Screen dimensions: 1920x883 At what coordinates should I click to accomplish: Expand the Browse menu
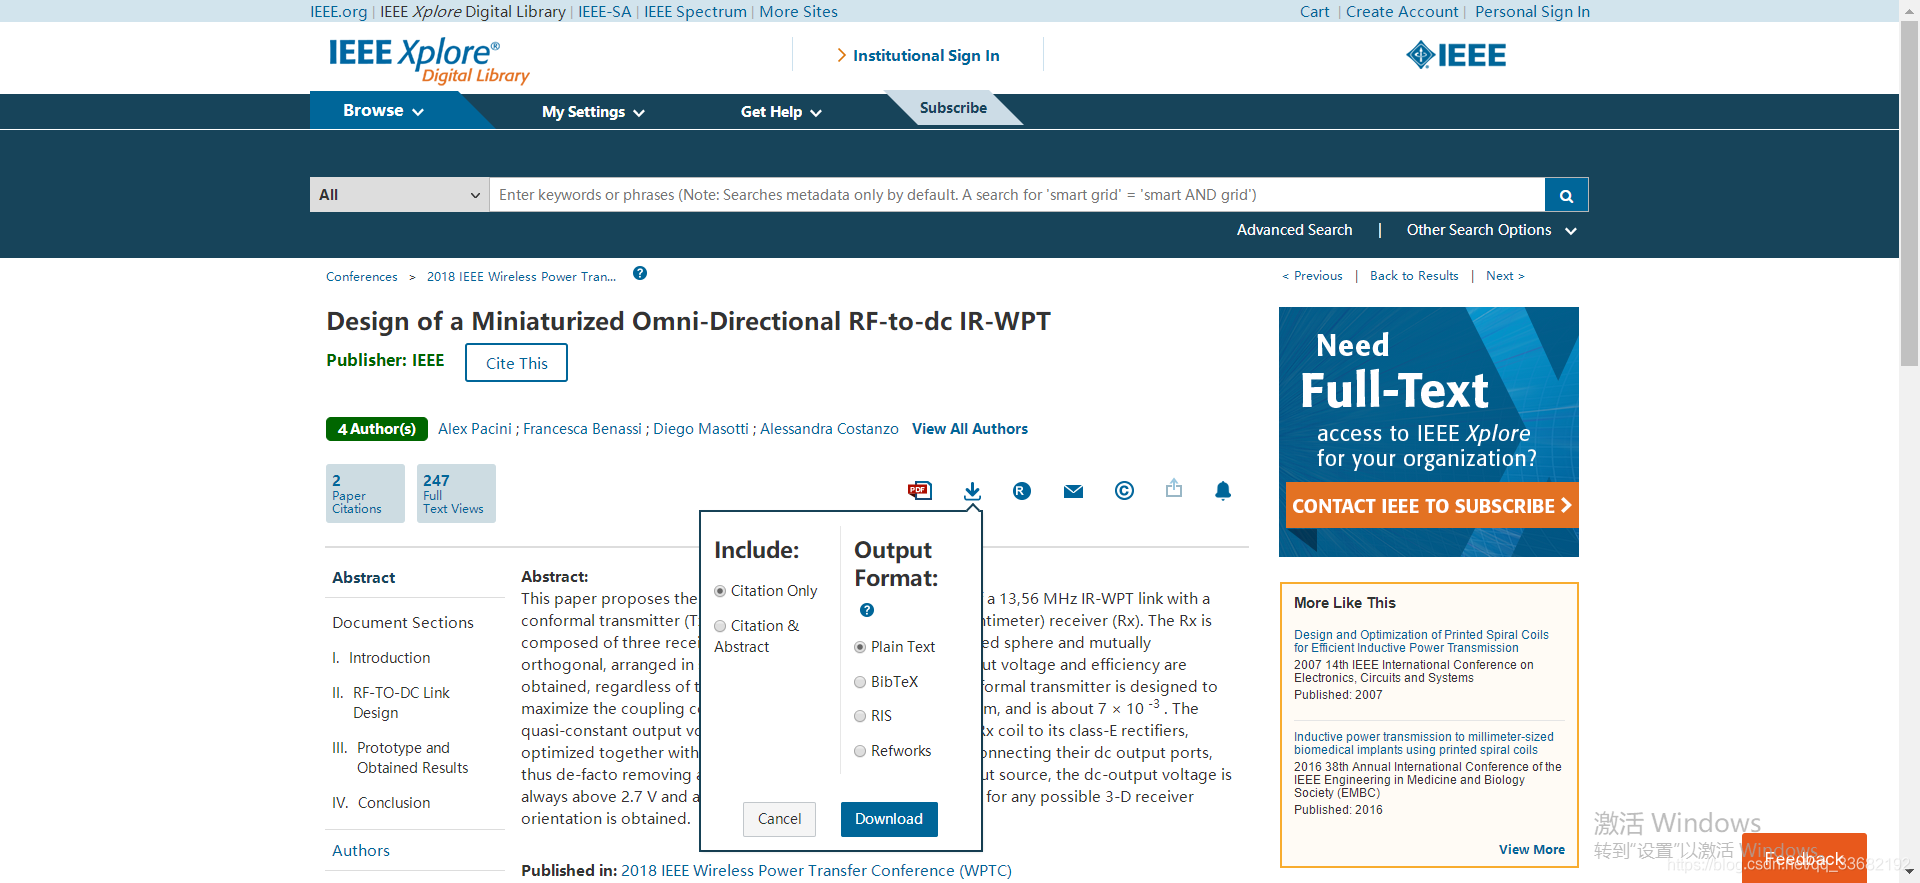pos(383,111)
